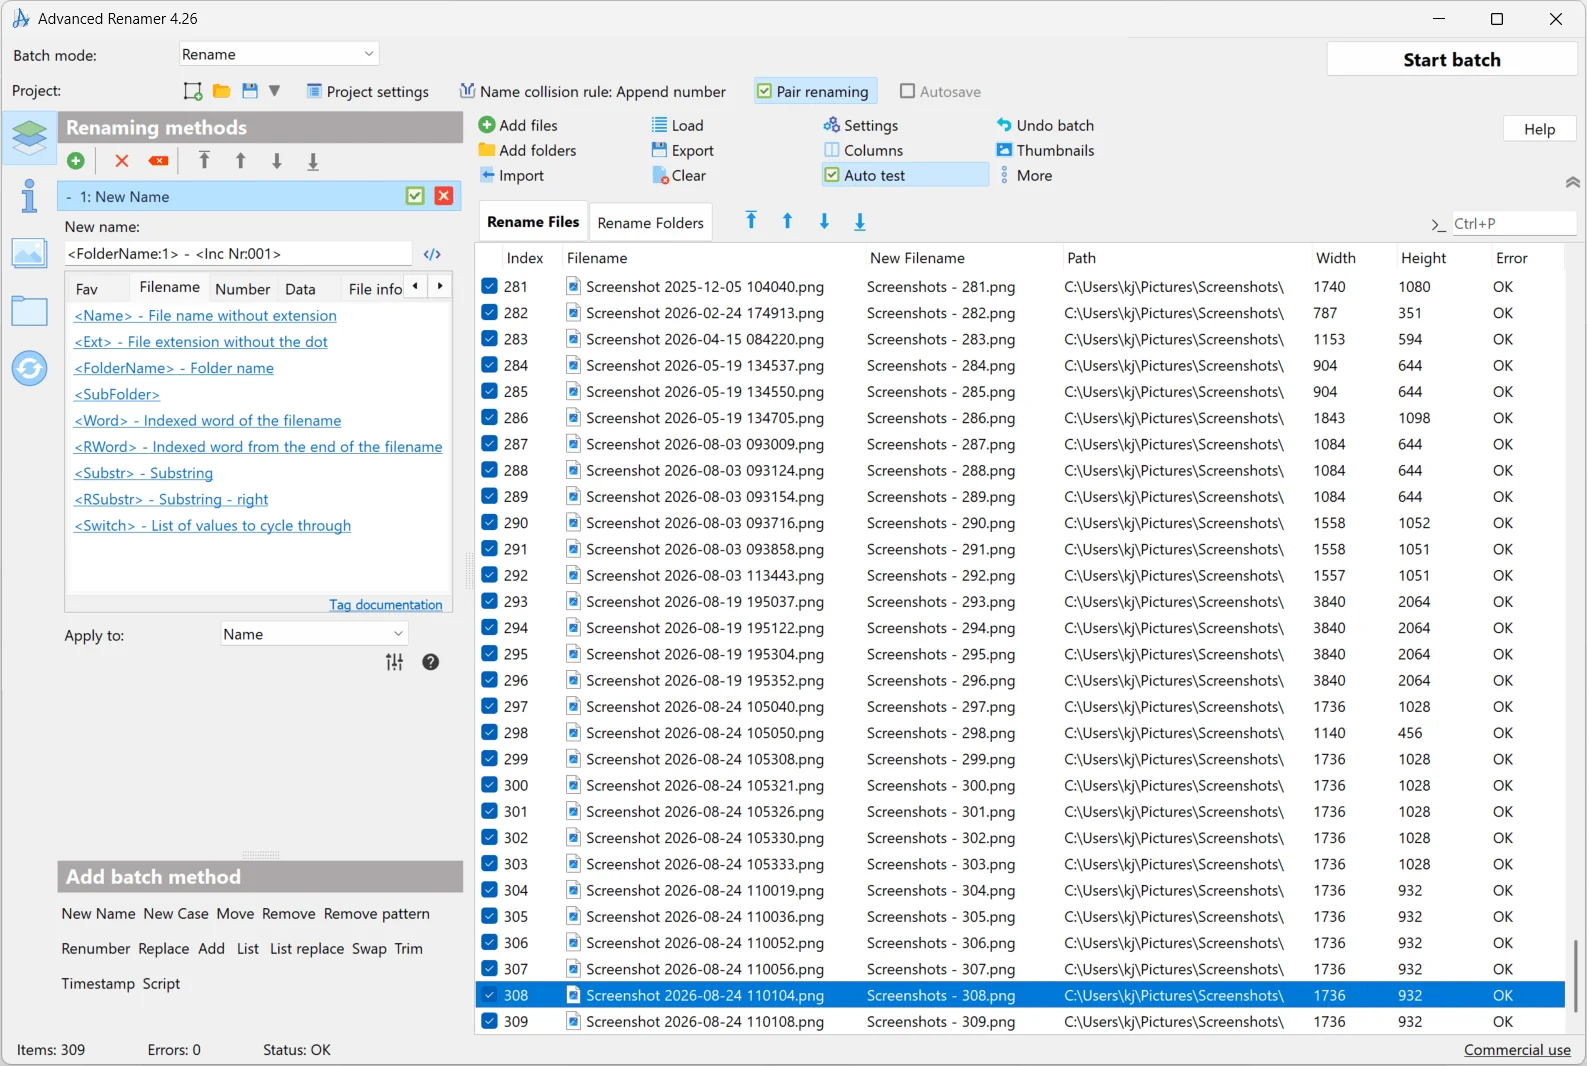Click Undo batch

(1046, 125)
